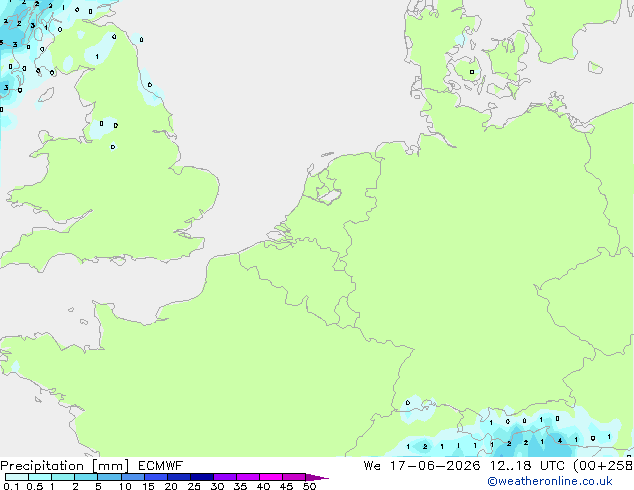Click the 'Precipitation [mm]' title text
The height and width of the screenshot is (490, 634).
[x=65, y=466]
